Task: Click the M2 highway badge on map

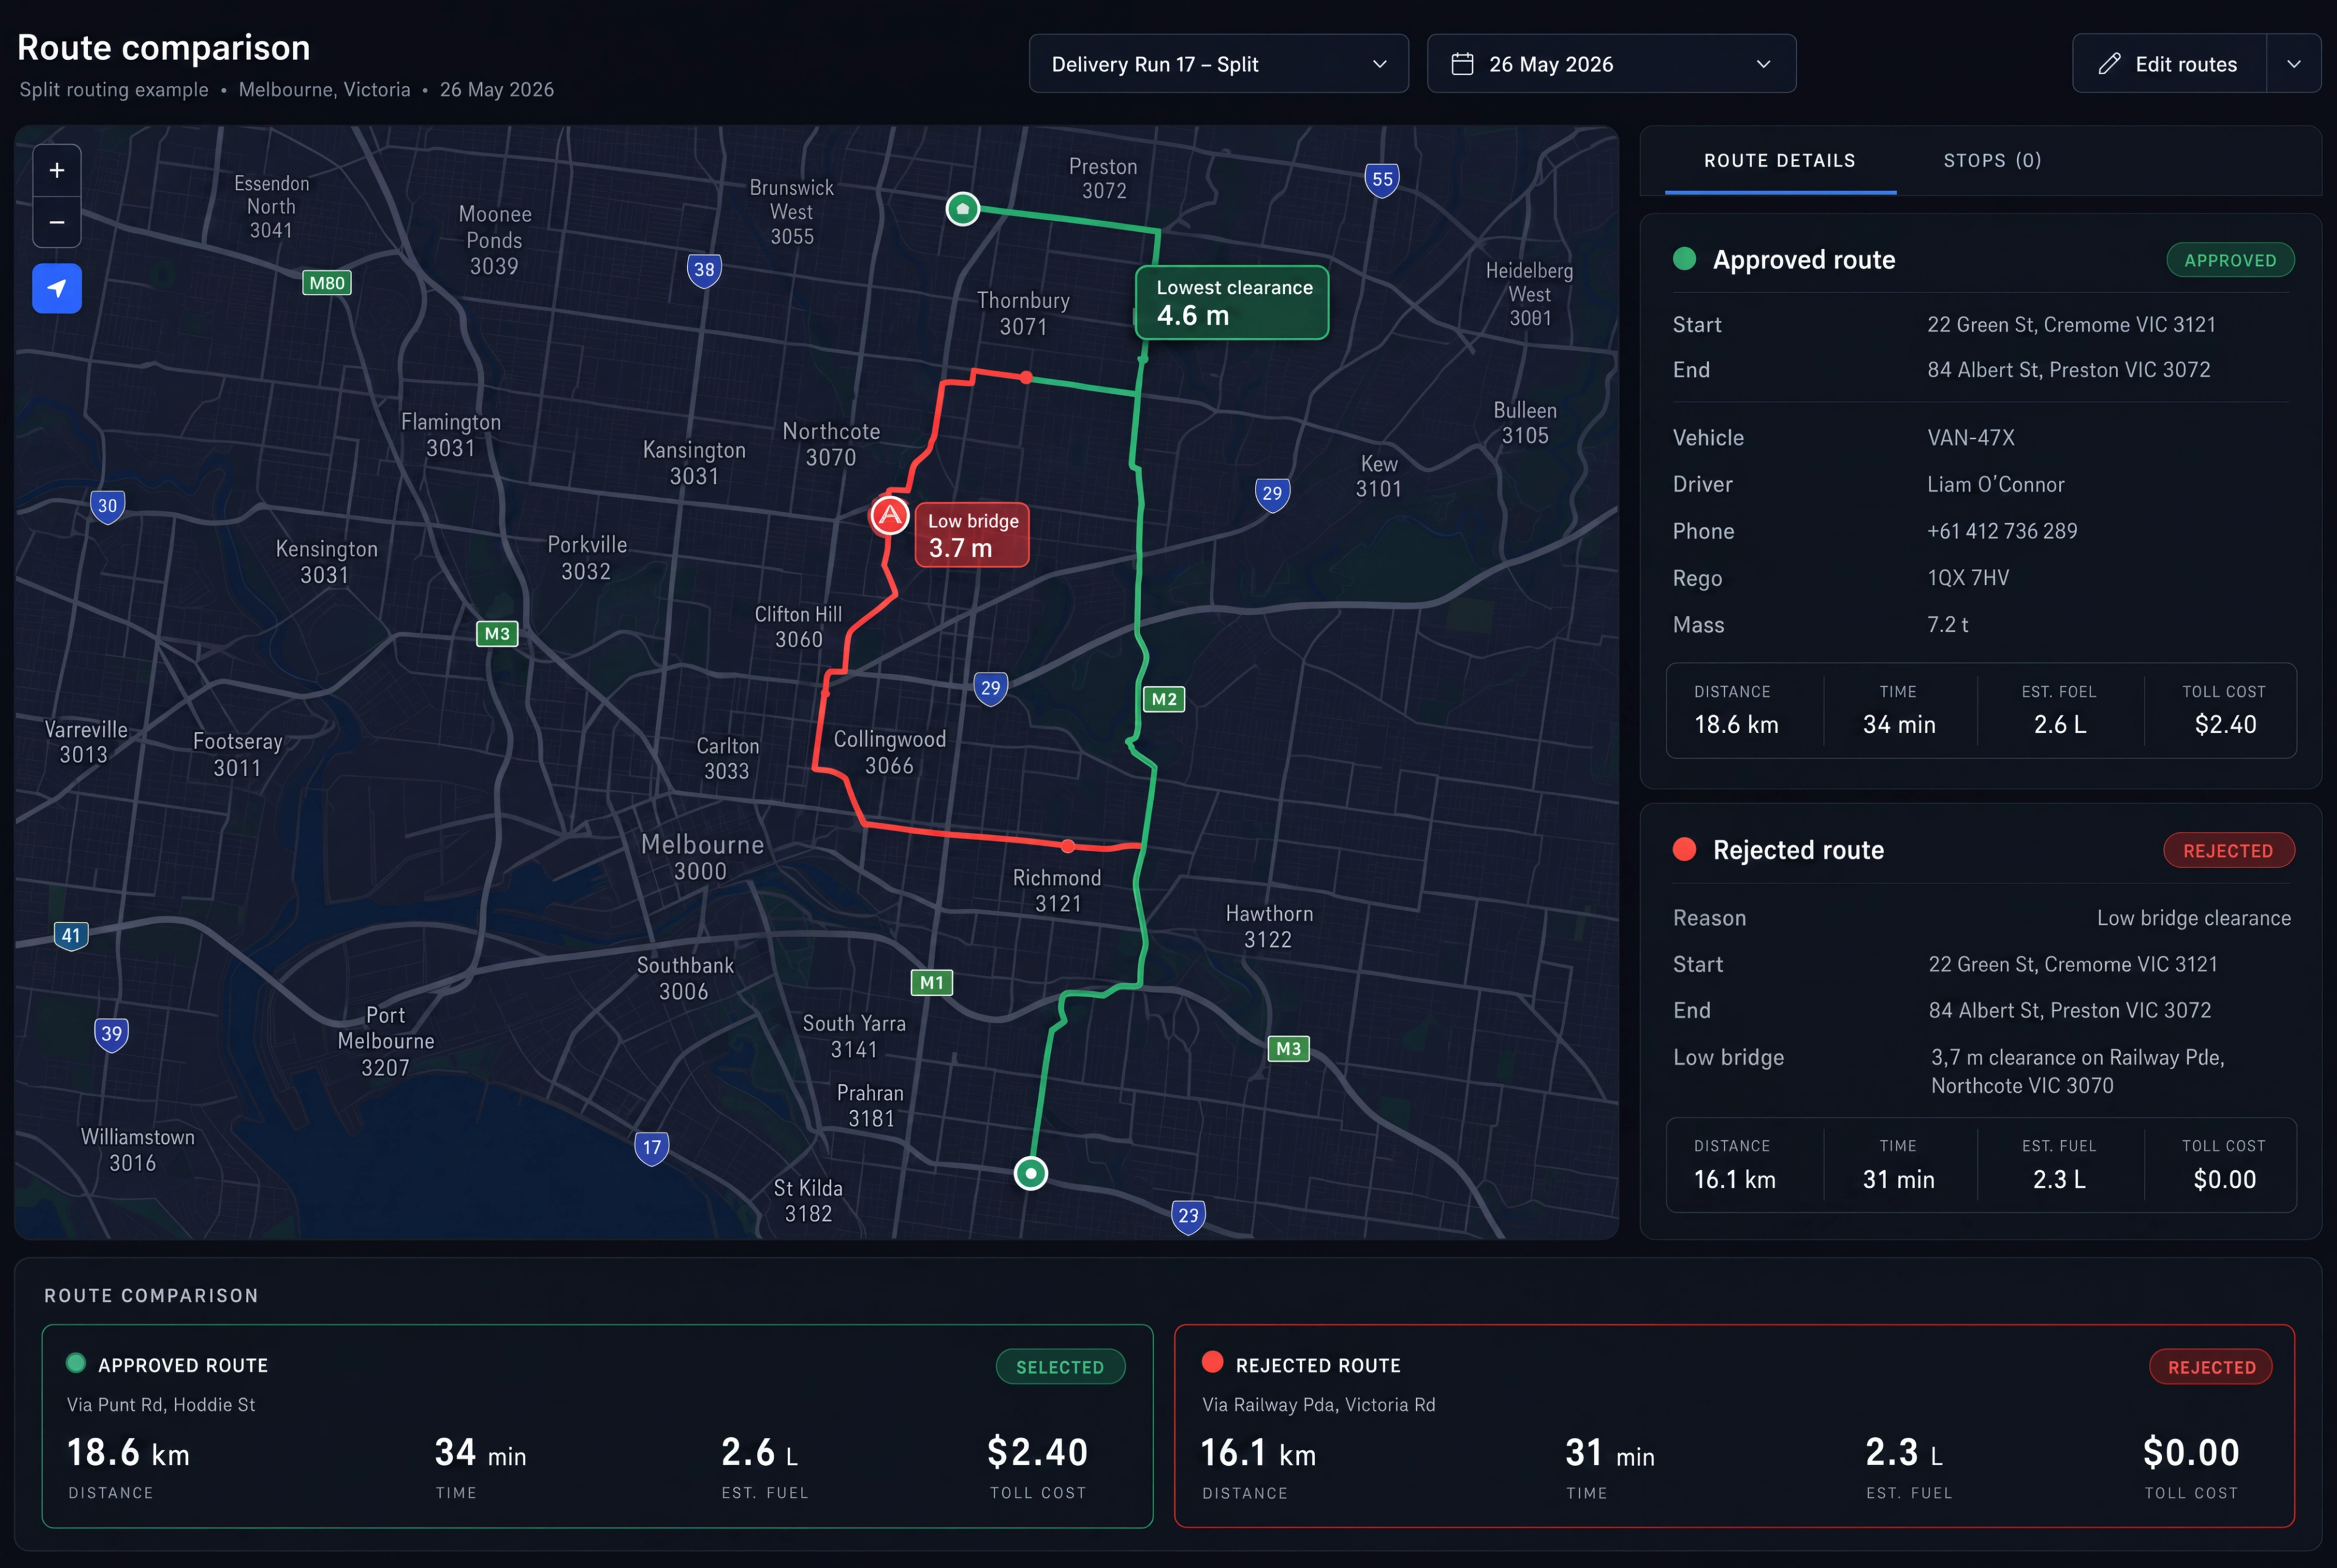Action: tap(1164, 699)
